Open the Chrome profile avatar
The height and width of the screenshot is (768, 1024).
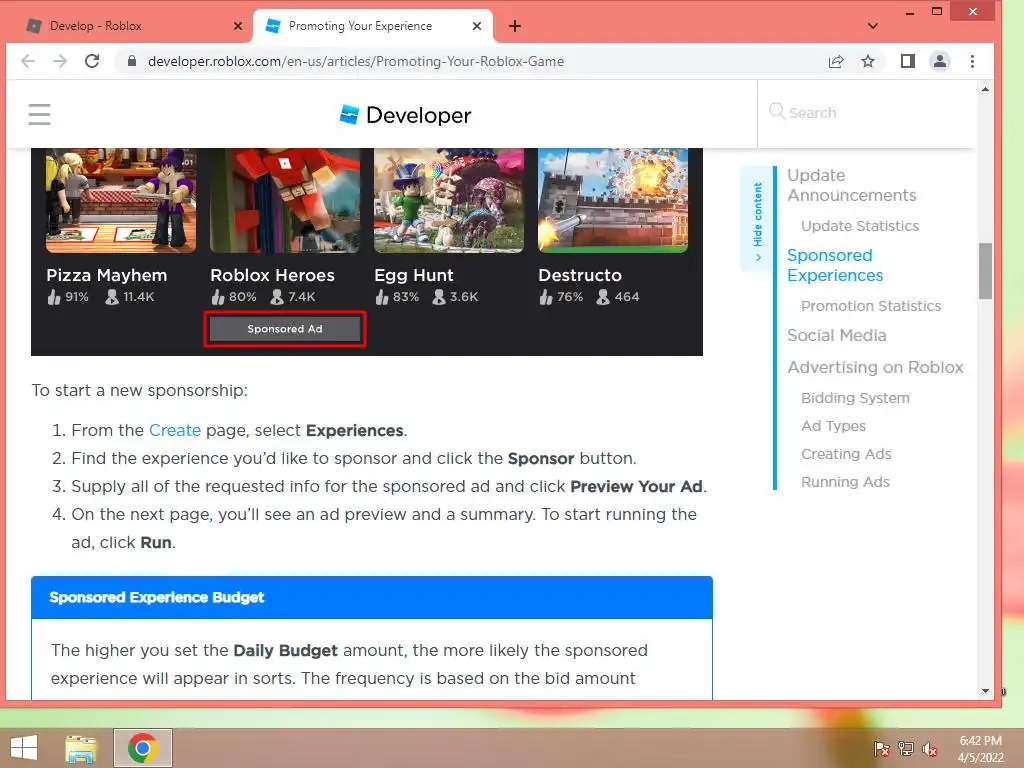point(940,61)
